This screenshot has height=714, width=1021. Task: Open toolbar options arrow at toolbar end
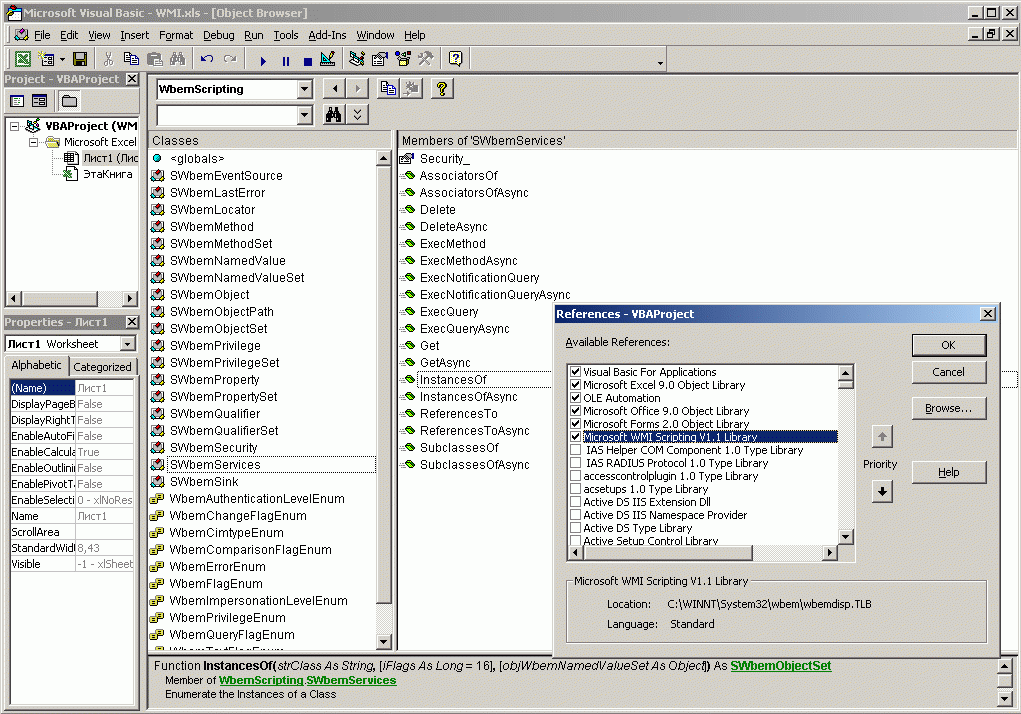pyautogui.click(x=660, y=63)
